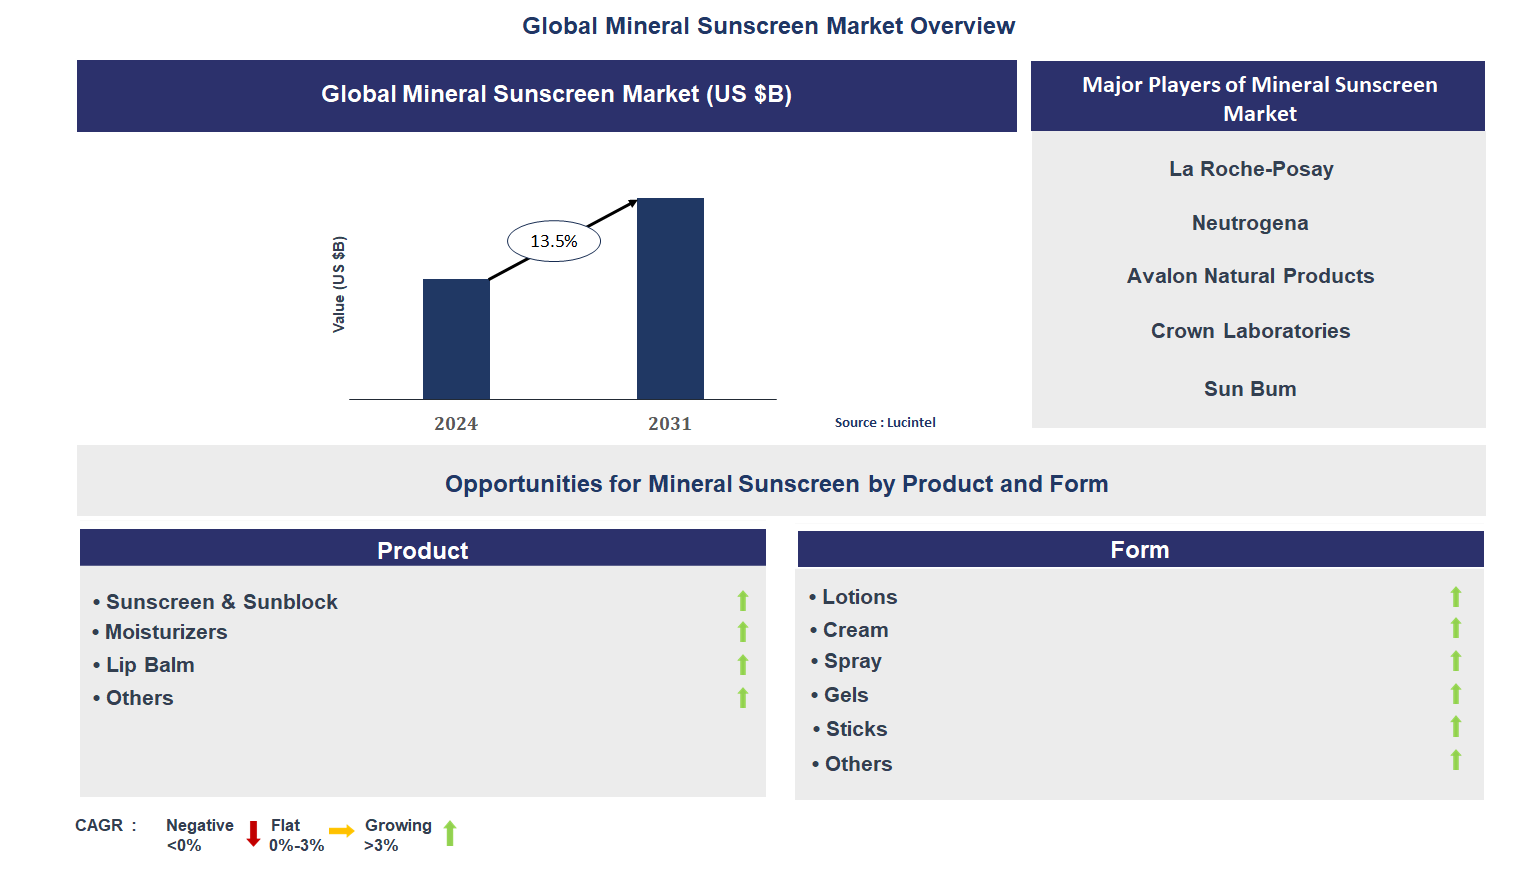
Task: Click the red Negative CAGR arrow in the legend
Action: point(253,833)
